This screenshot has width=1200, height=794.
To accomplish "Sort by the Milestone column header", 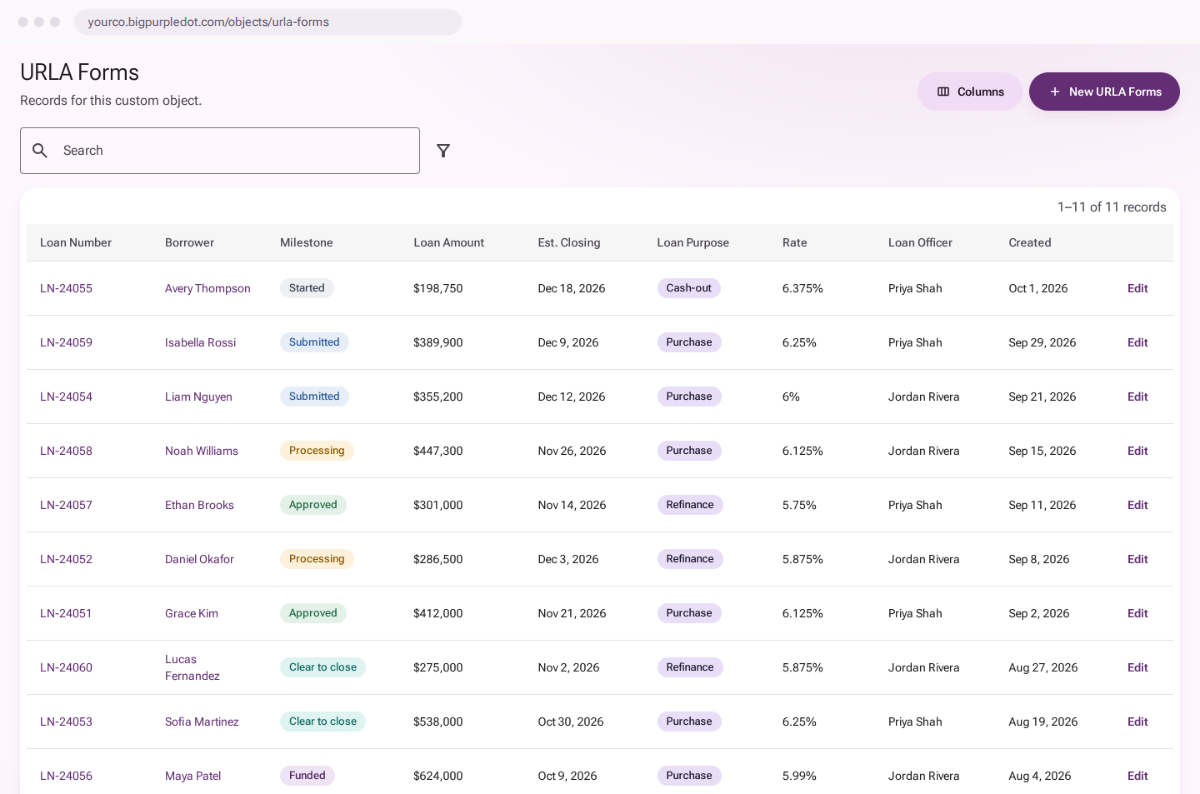I will pos(306,242).
